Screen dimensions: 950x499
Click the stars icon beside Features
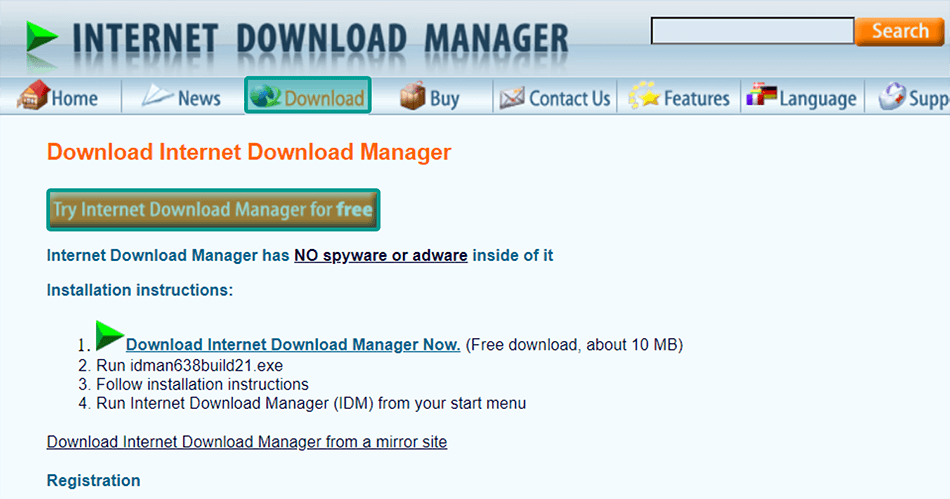tap(643, 96)
